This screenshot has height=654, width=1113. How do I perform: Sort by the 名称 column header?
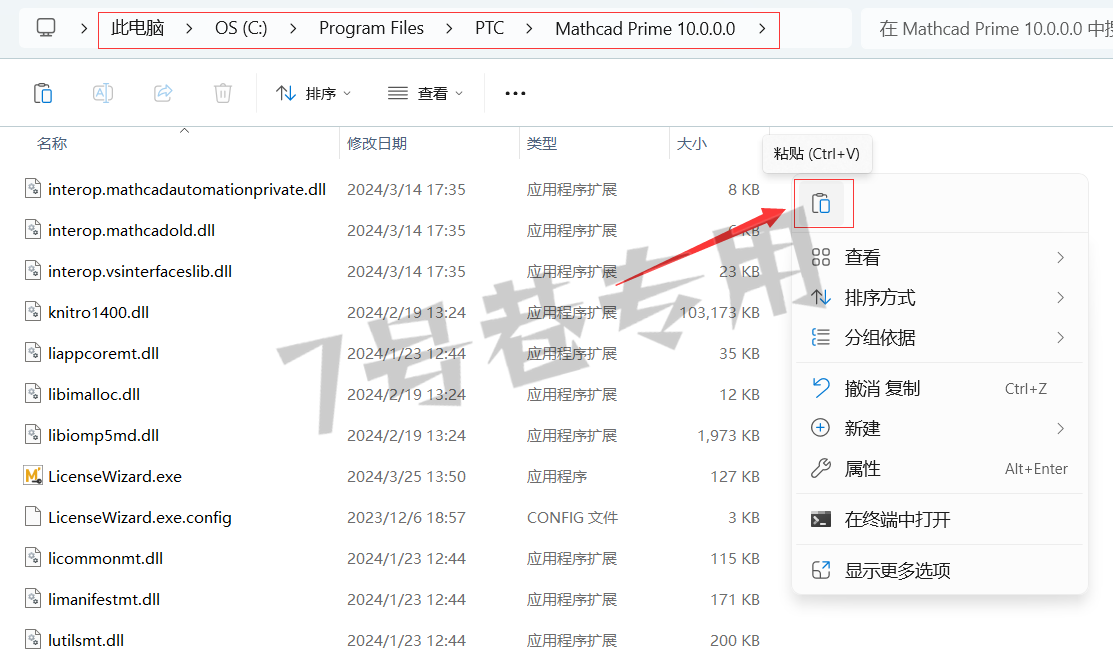pos(52,143)
